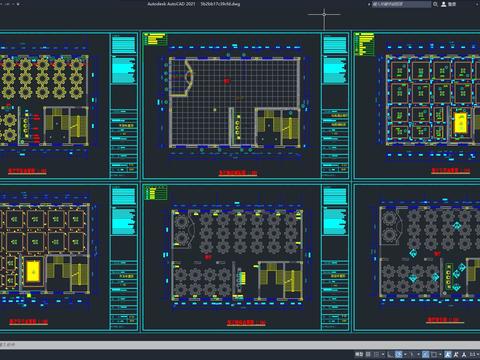
Task: Enable ortho mode icon in status bar
Action: [390, 354]
